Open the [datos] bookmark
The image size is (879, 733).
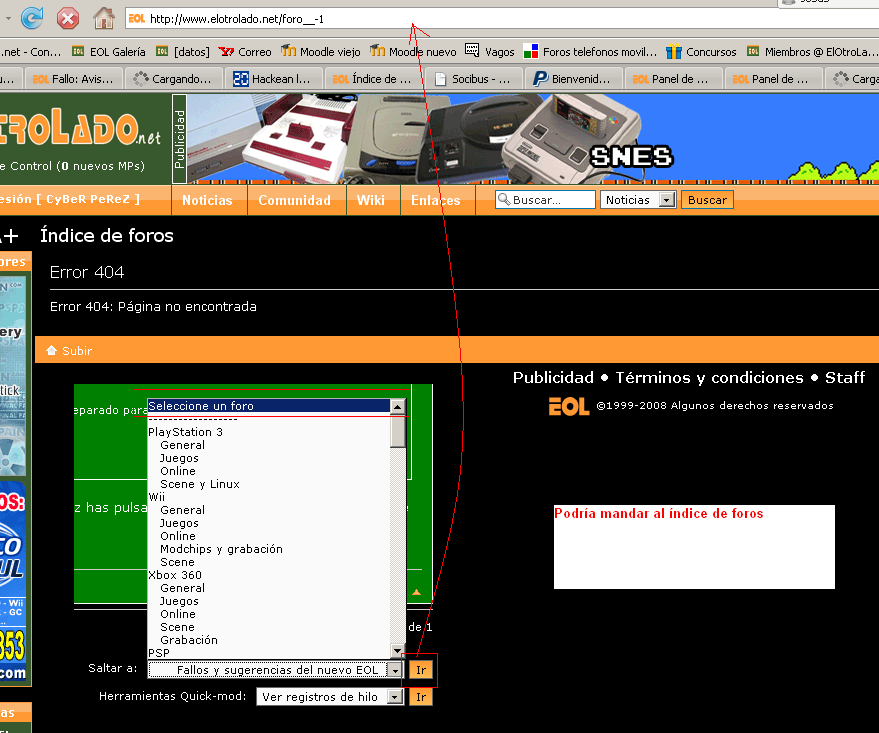click(183, 52)
